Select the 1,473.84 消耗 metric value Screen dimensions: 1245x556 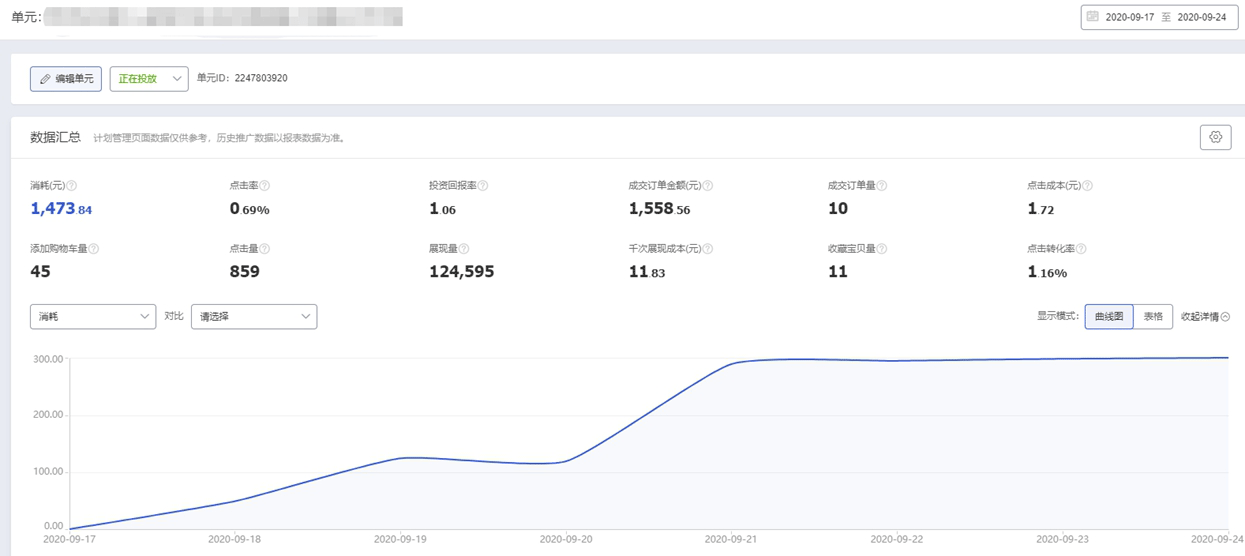pos(61,208)
